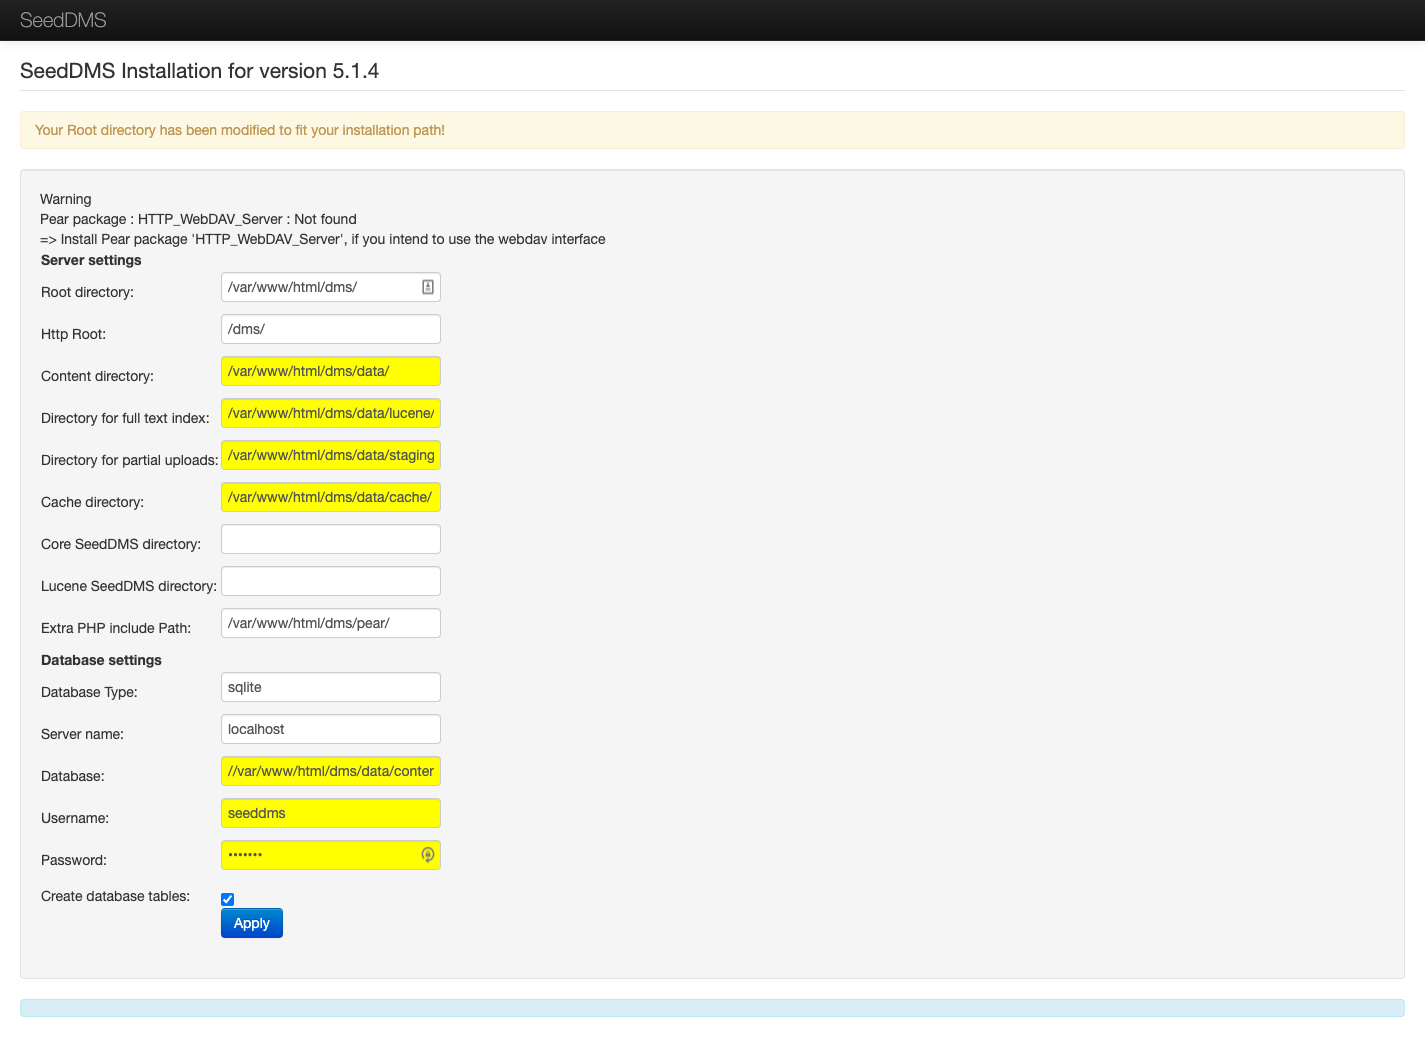Click the highlighted Database path field
Viewport: 1425px width, 1037px height.
click(x=330, y=771)
